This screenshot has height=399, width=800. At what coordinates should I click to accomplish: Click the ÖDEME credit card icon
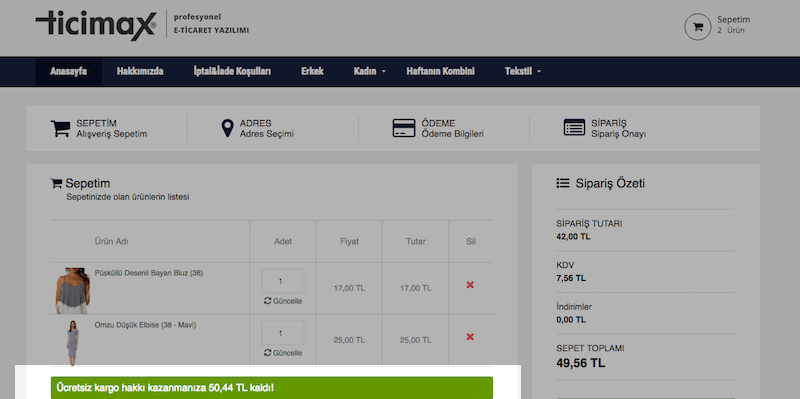(404, 129)
